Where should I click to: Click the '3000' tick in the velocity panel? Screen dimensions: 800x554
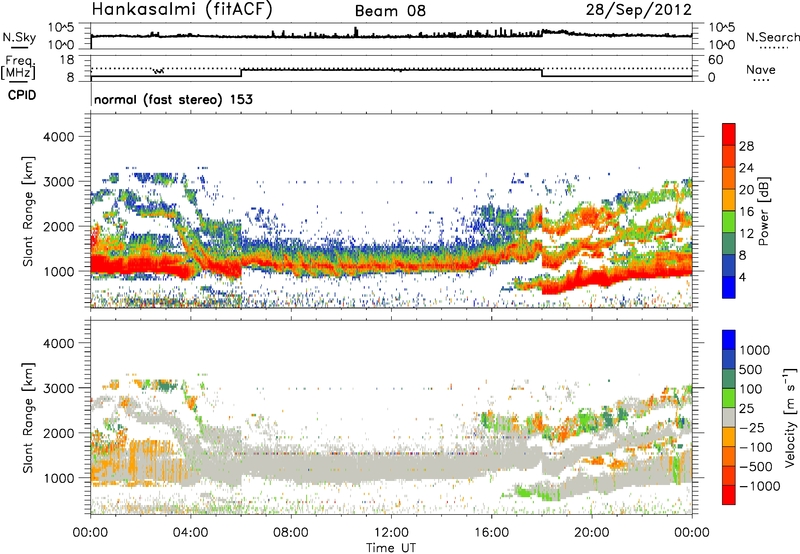[x=58, y=388]
